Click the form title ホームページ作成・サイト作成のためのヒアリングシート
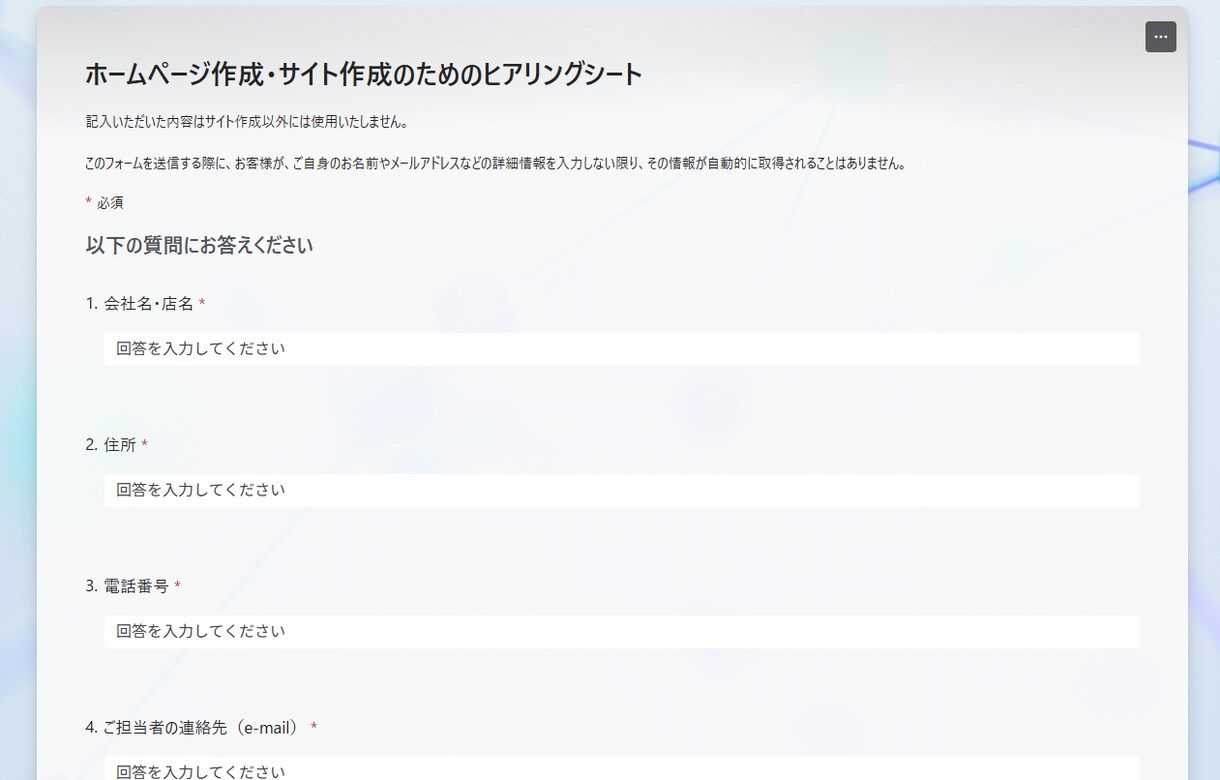 point(363,74)
